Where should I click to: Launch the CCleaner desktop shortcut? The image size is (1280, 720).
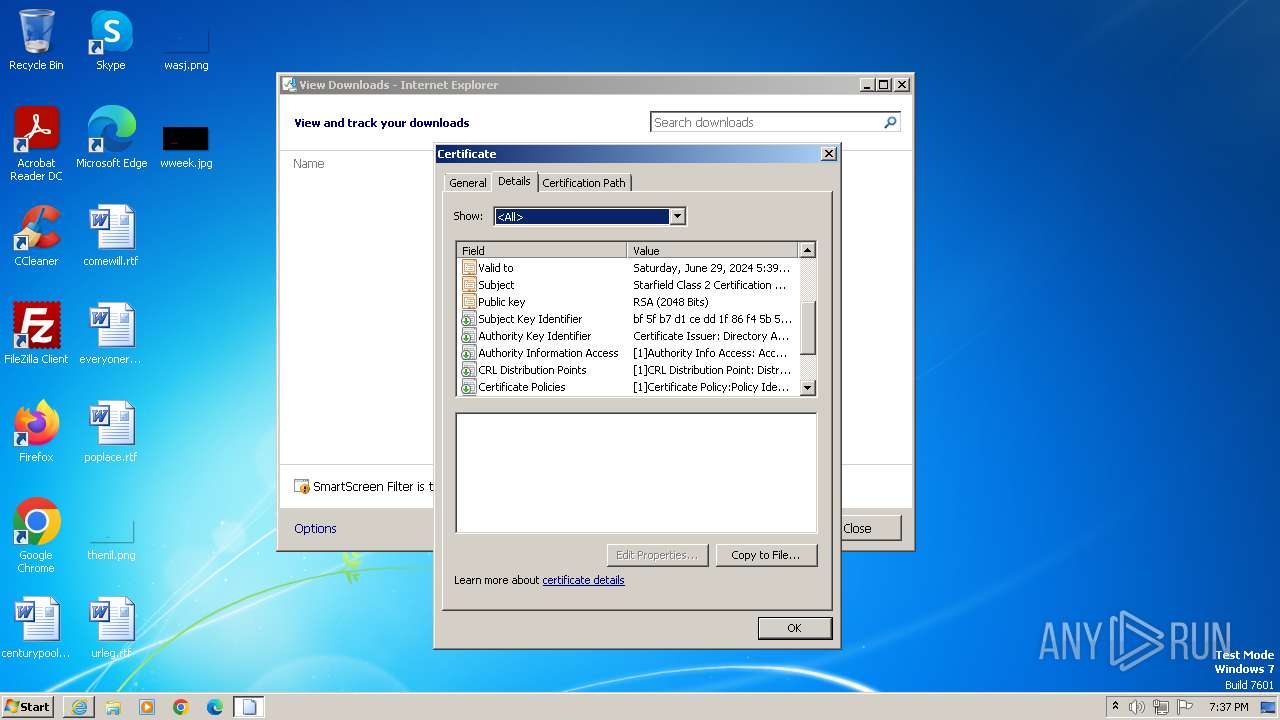click(x=36, y=236)
